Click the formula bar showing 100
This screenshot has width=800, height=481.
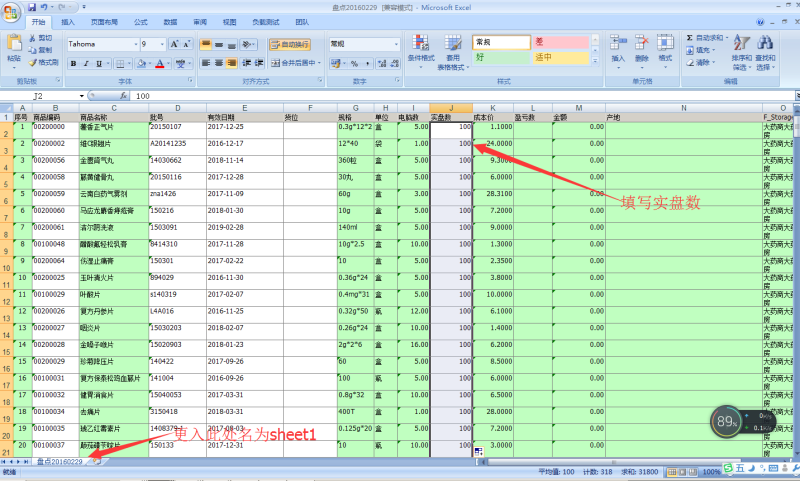click(x=463, y=96)
